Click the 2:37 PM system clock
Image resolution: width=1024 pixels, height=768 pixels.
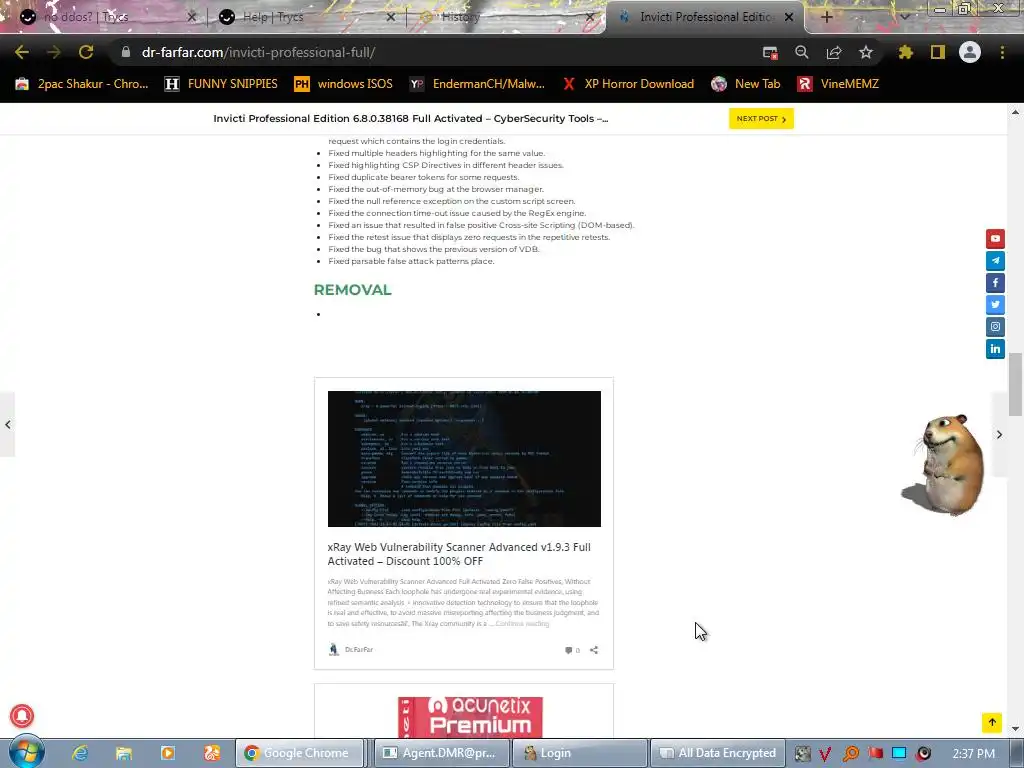(x=974, y=754)
